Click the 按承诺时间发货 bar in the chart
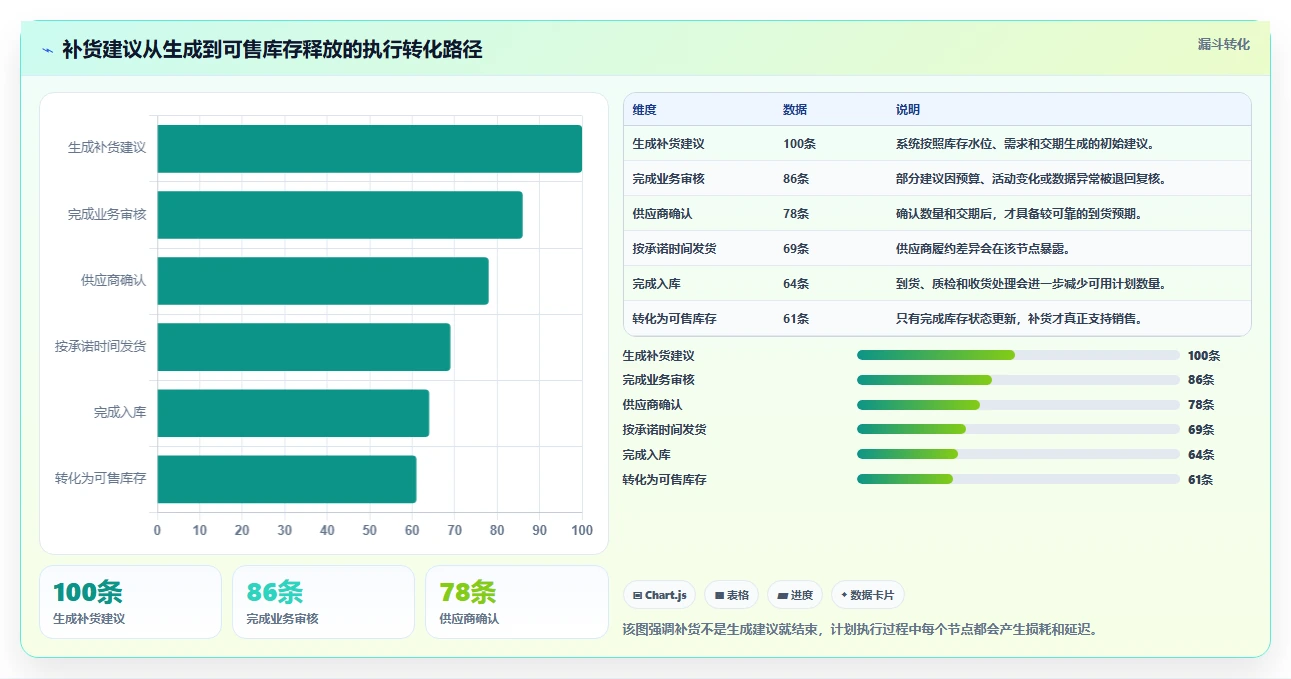 click(303, 347)
